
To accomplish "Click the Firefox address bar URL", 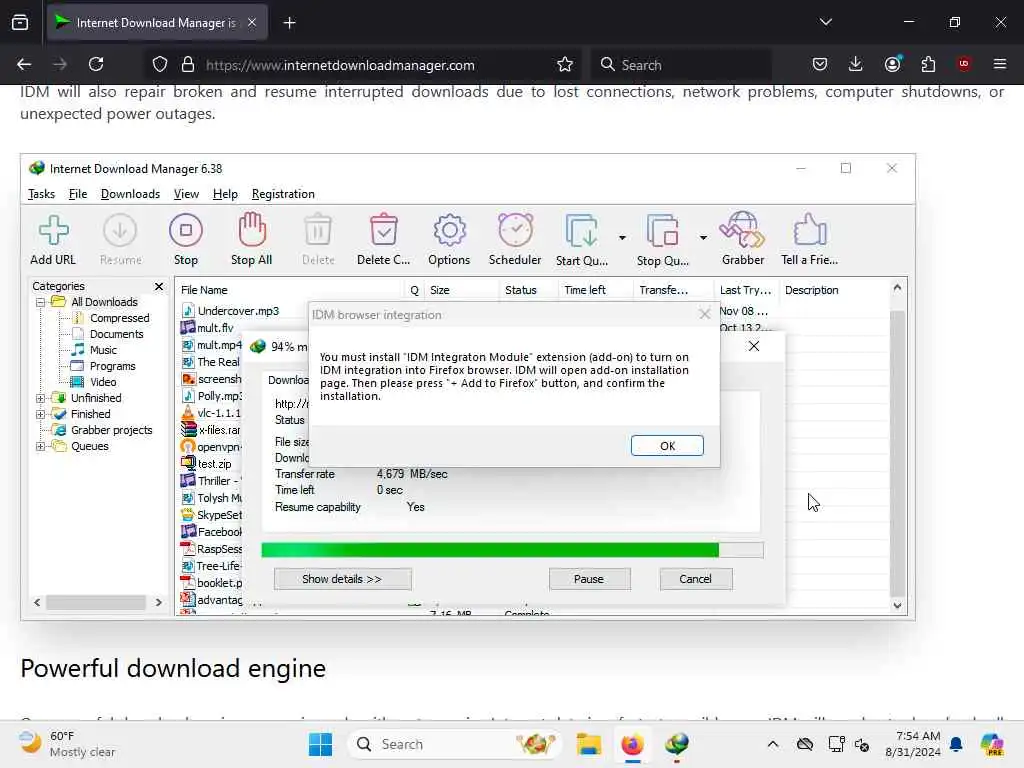I will (340, 65).
